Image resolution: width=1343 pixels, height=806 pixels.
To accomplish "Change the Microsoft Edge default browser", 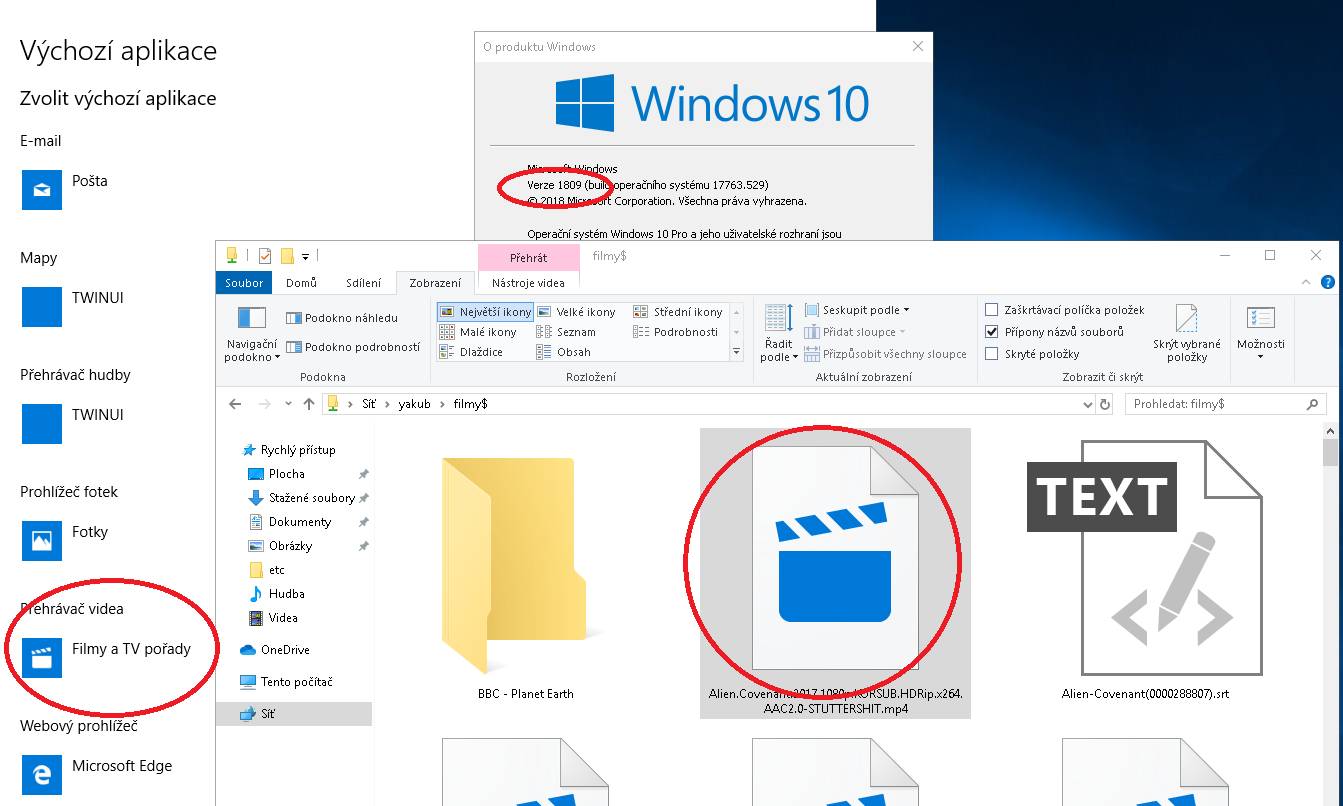I will click(96, 774).
